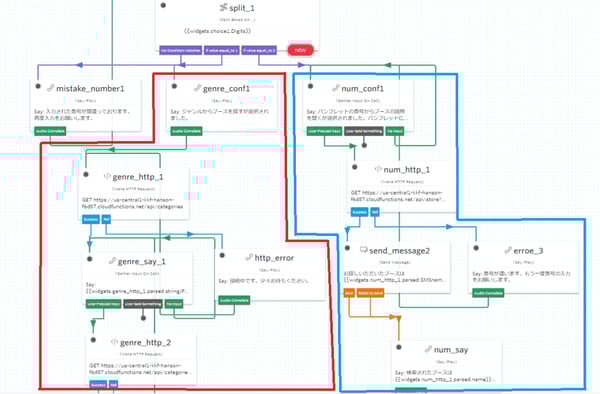The image size is (600, 394).
Task: Click the split_1 widget split icon
Action: (x=223, y=7)
